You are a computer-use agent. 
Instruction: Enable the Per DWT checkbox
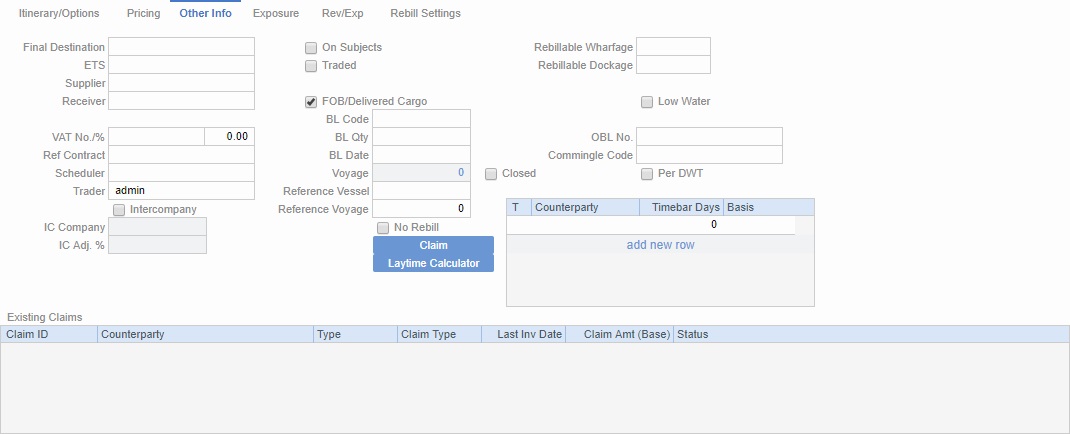tap(647, 174)
